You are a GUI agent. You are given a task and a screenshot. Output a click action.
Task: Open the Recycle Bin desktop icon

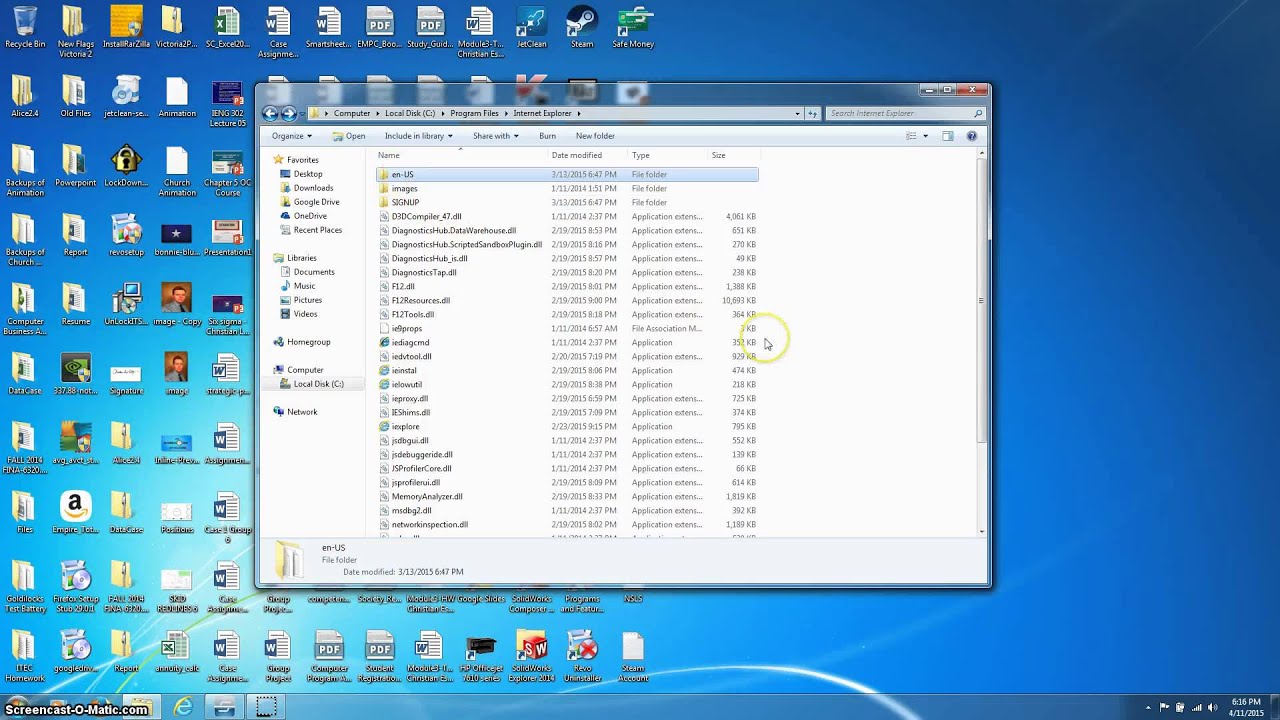[x=25, y=27]
